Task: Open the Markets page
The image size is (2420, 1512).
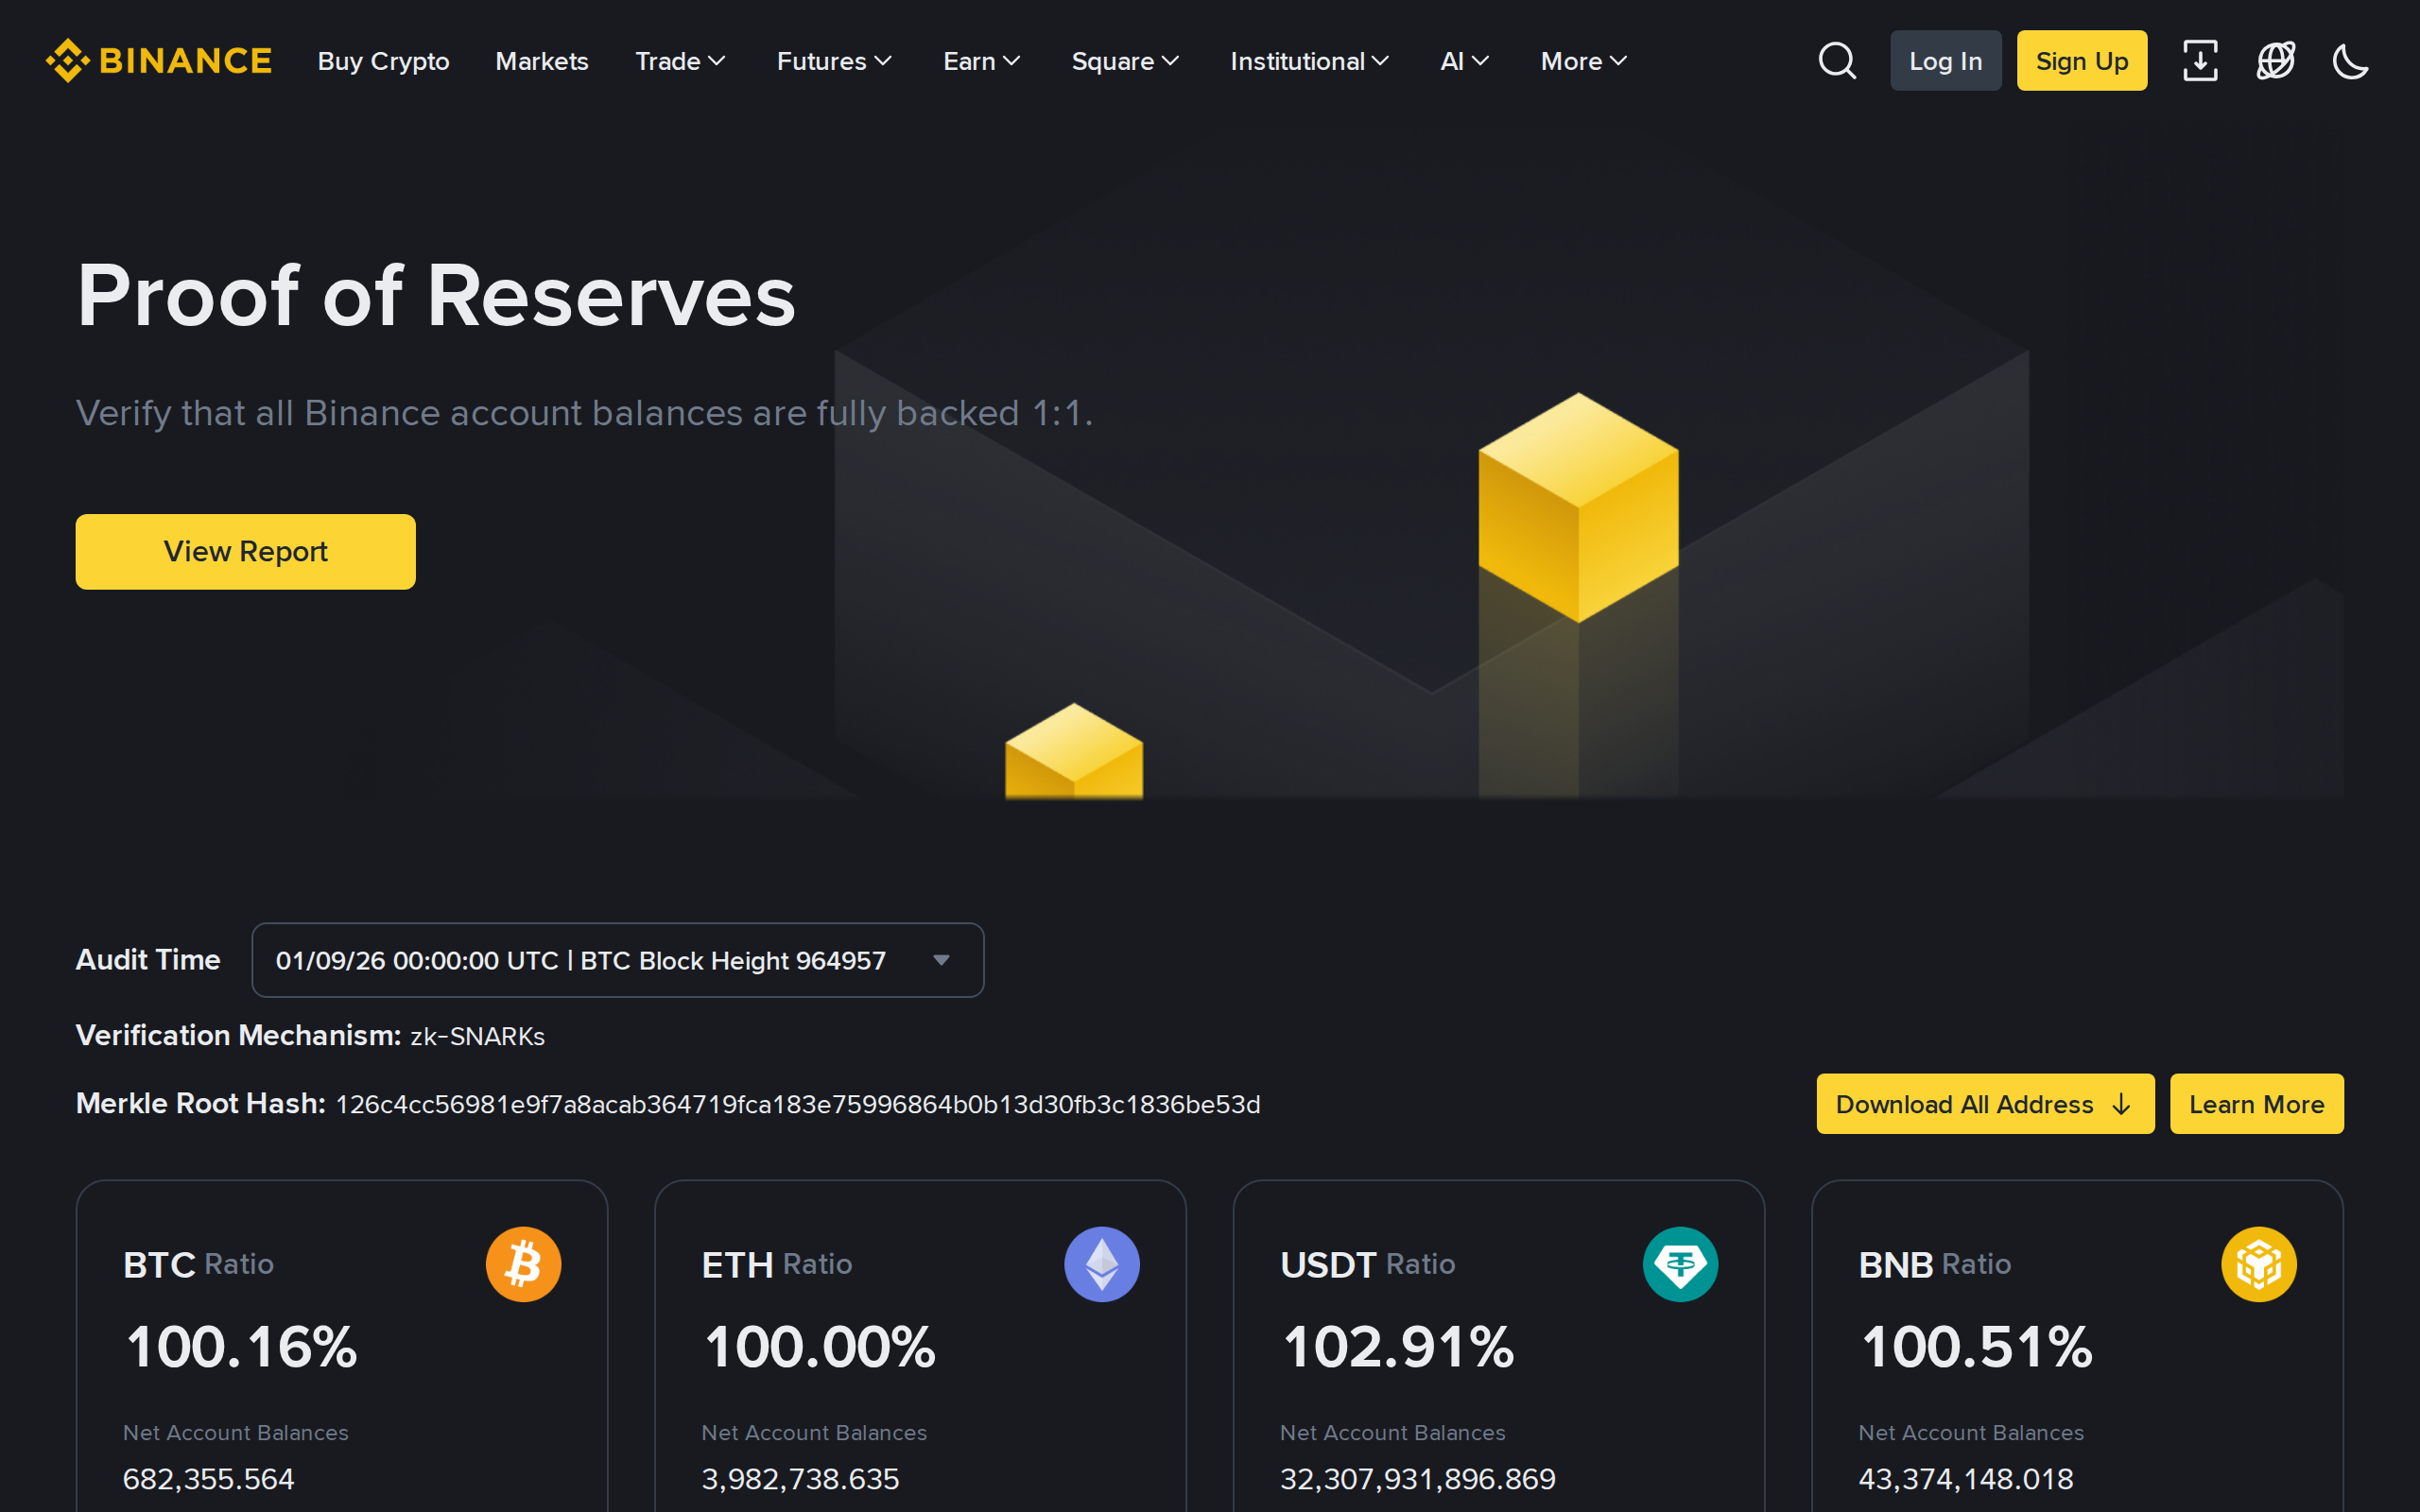Action: (542, 61)
